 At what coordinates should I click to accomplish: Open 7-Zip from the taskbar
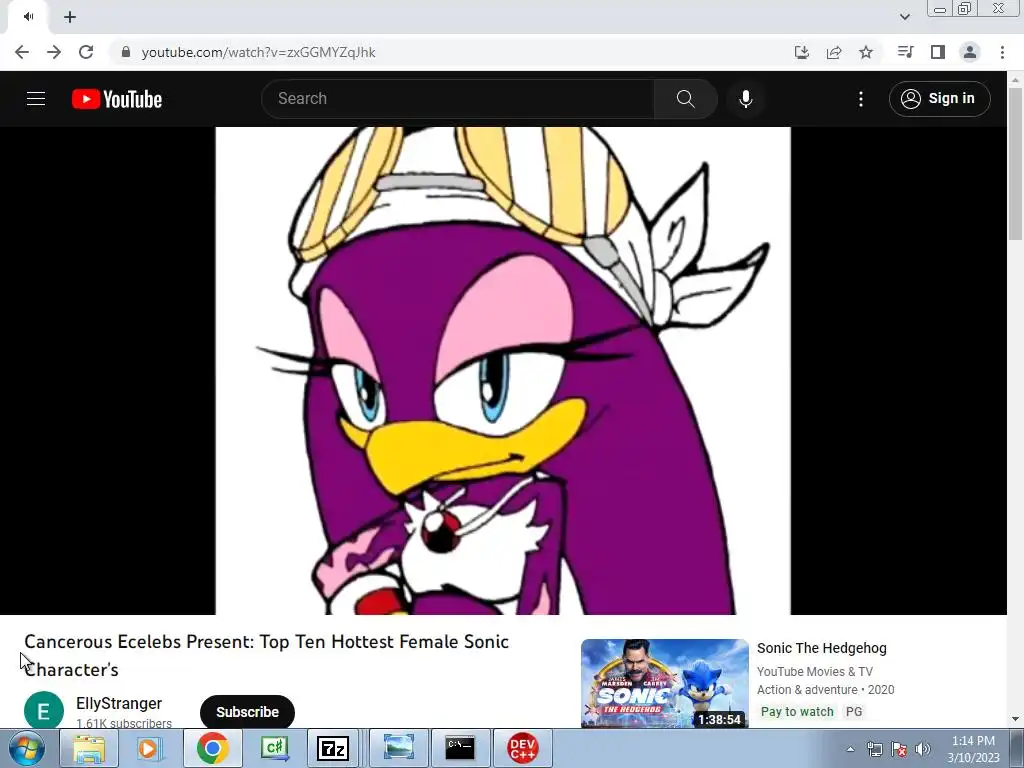tap(332, 748)
